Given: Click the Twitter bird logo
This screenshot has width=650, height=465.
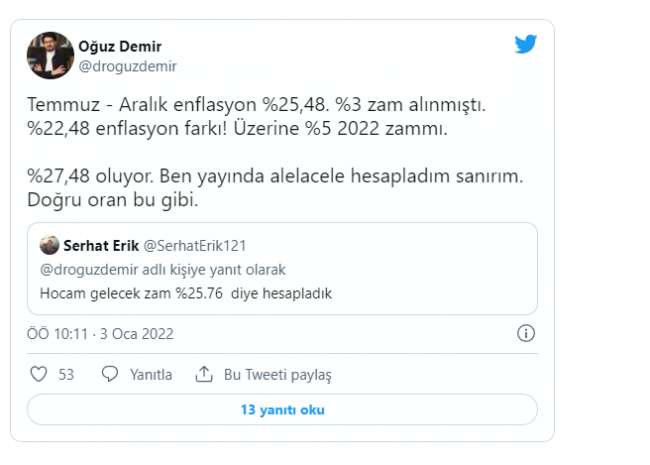Looking at the screenshot, I should (526, 45).
